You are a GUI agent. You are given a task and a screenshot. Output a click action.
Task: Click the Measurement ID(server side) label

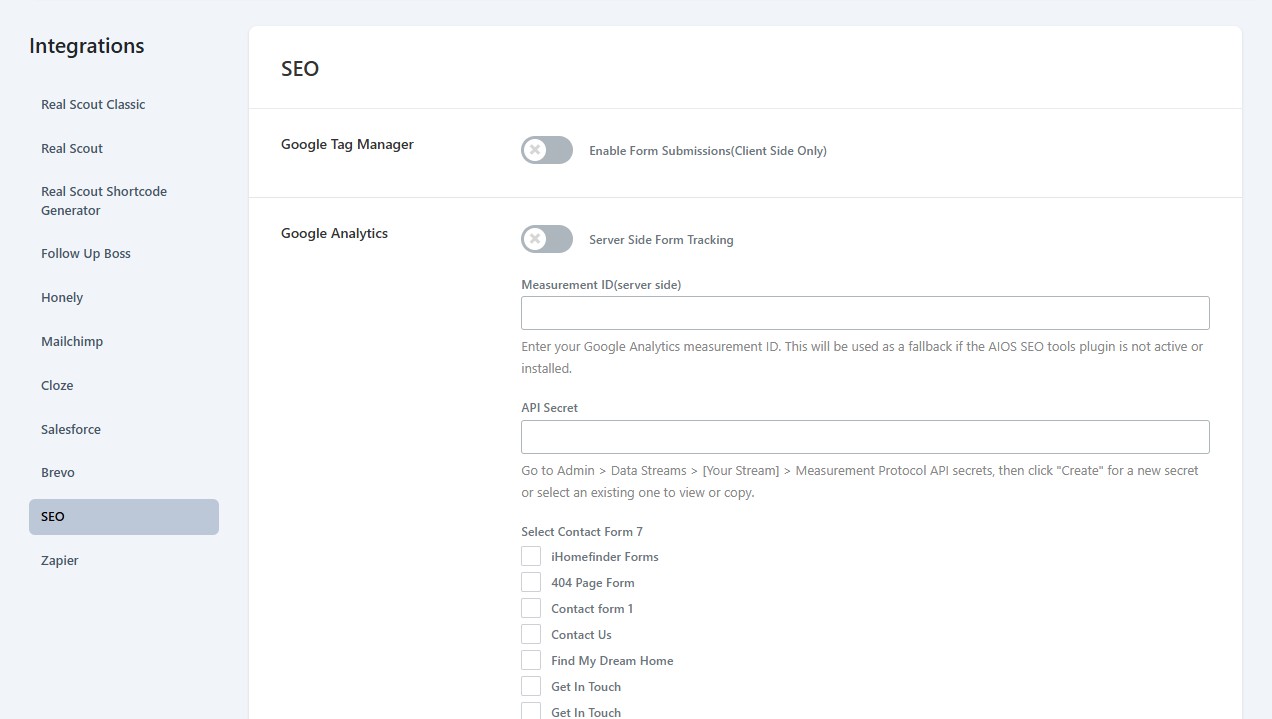click(601, 284)
